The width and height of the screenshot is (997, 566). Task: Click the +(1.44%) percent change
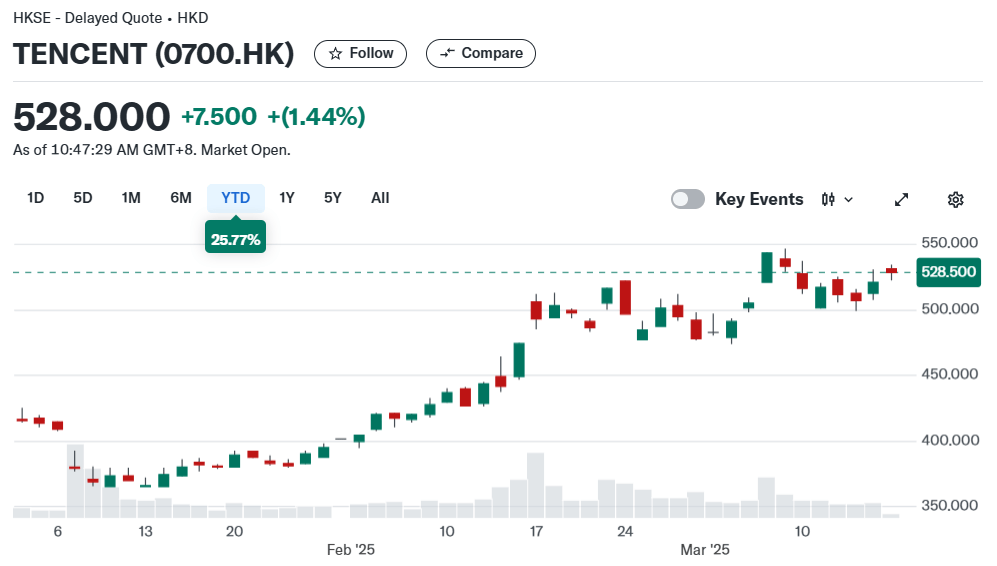pyautogui.click(x=316, y=116)
